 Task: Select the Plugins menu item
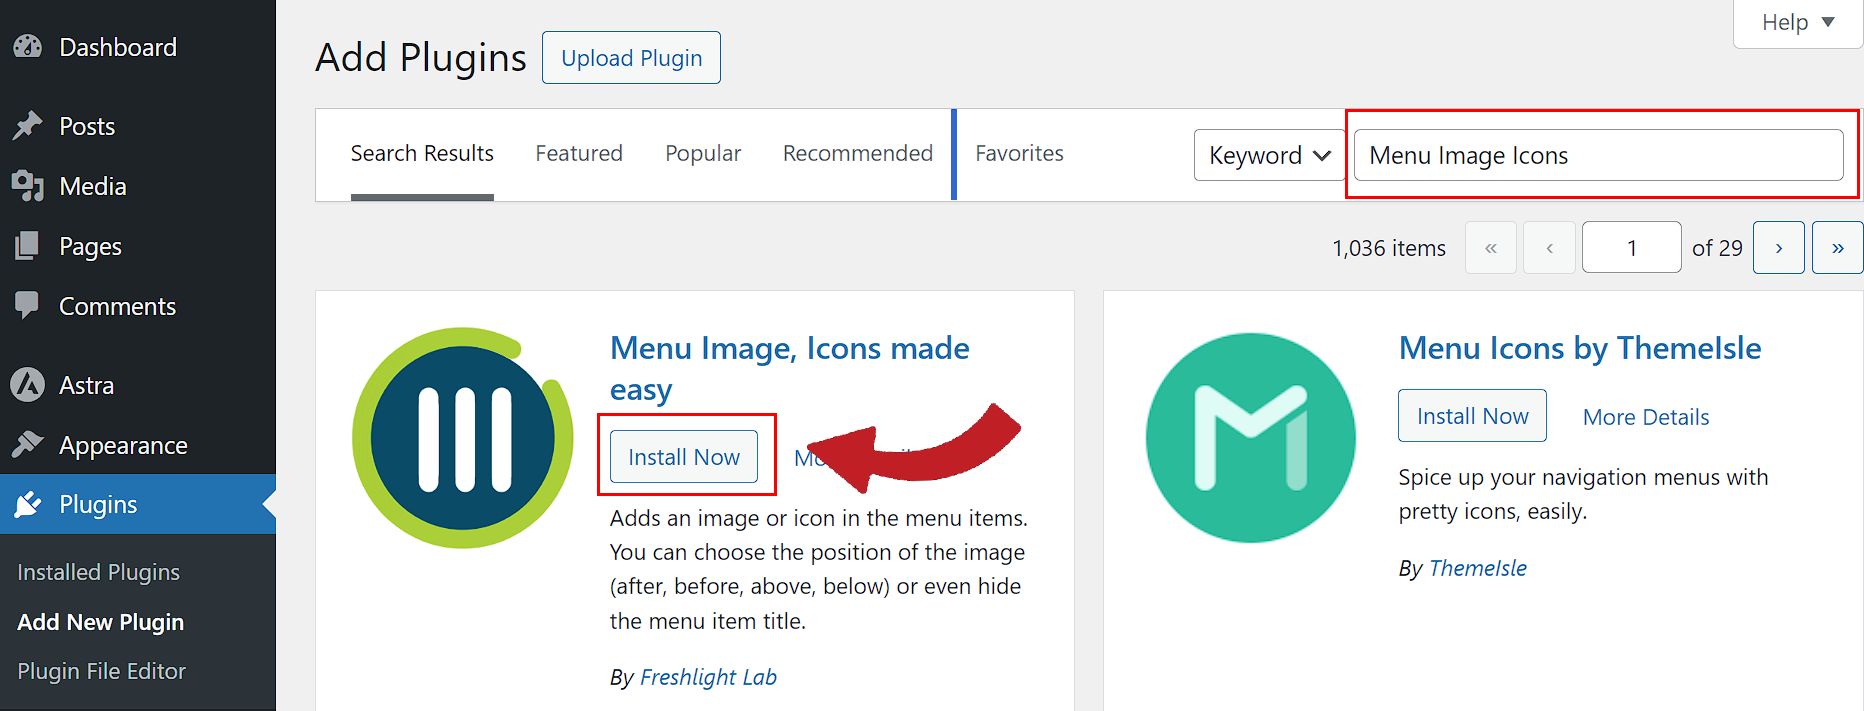click(138, 504)
